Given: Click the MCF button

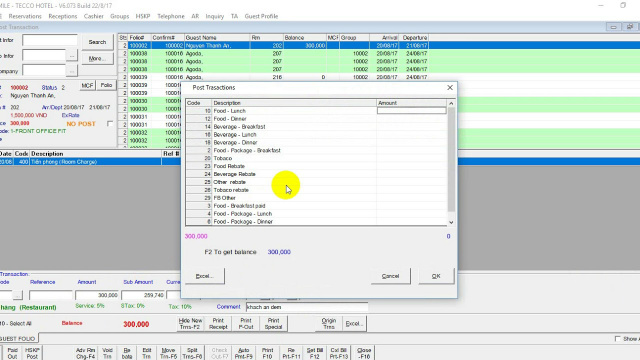Looking at the screenshot, I should (87, 85).
